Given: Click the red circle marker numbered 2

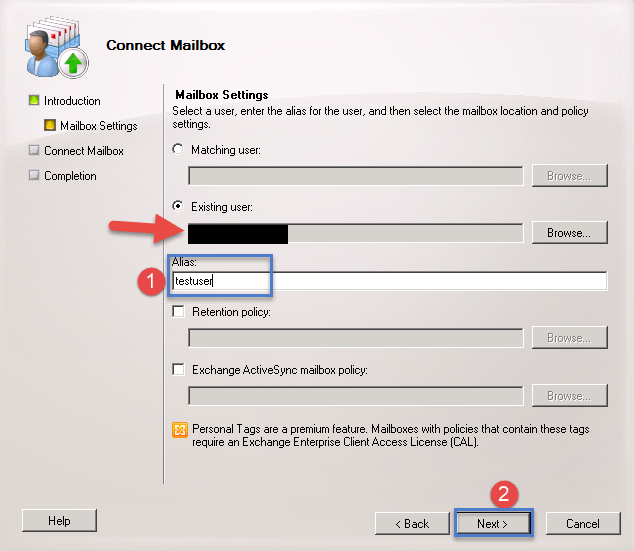Looking at the screenshot, I should pyautogui.click(x=503, y=493).
